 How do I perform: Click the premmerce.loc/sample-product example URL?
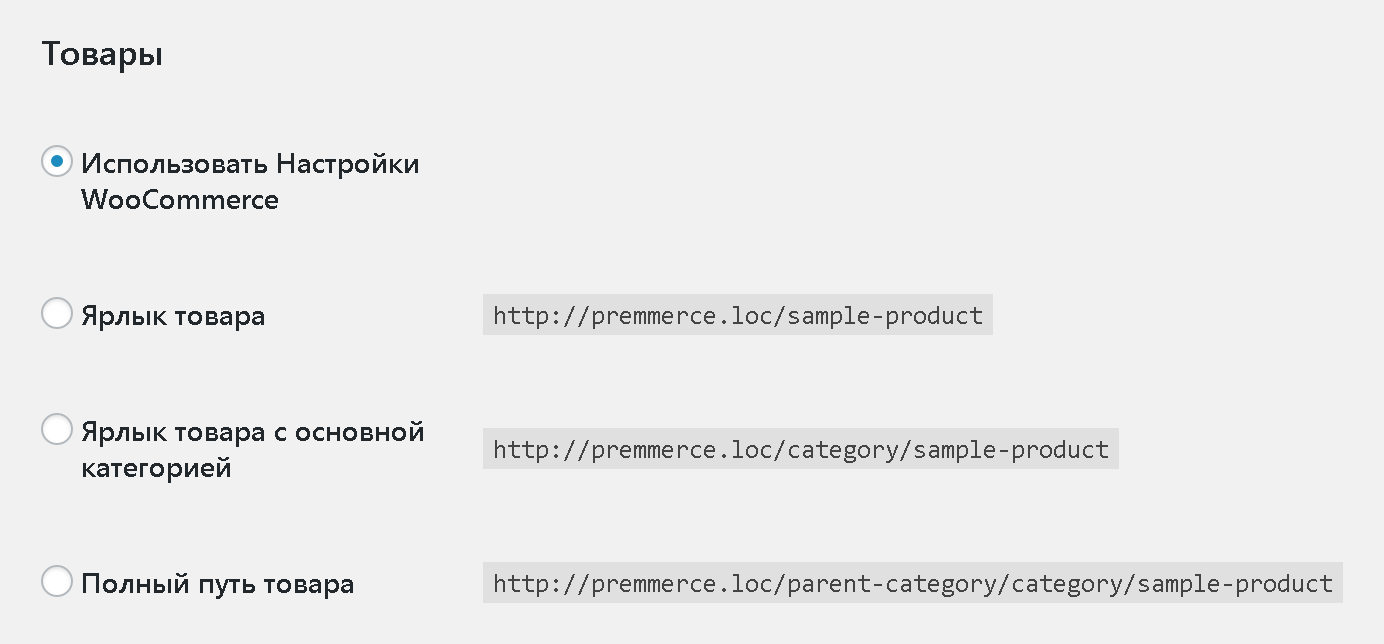[738, 315]
